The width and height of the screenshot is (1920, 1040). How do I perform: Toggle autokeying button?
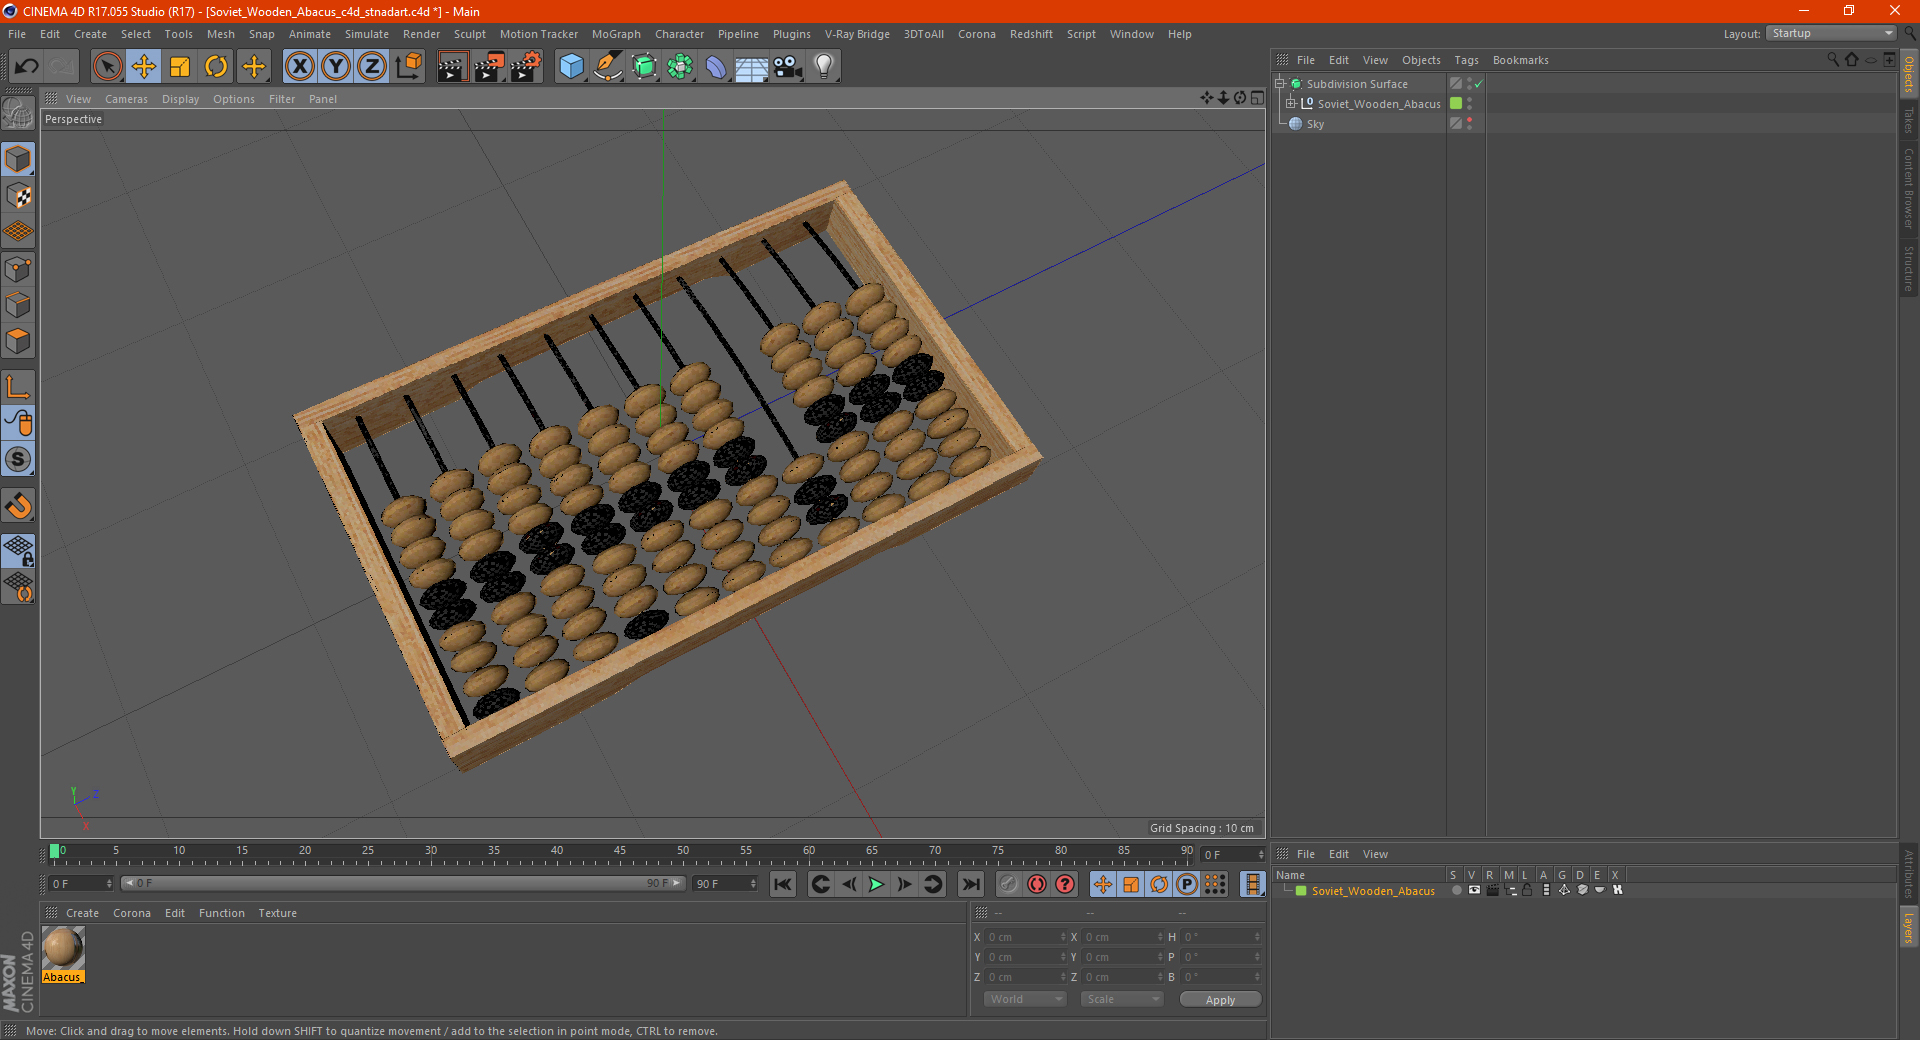coord(1037,884)
